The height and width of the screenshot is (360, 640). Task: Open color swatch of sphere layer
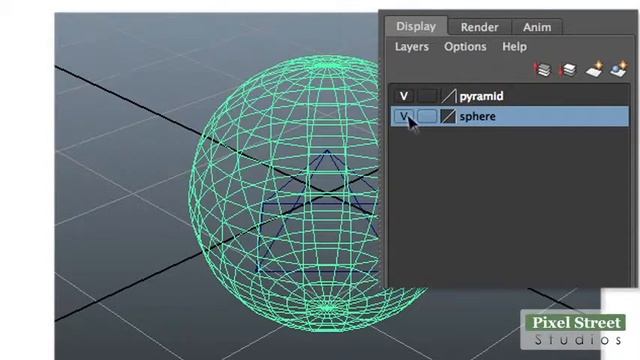[448, 116]
